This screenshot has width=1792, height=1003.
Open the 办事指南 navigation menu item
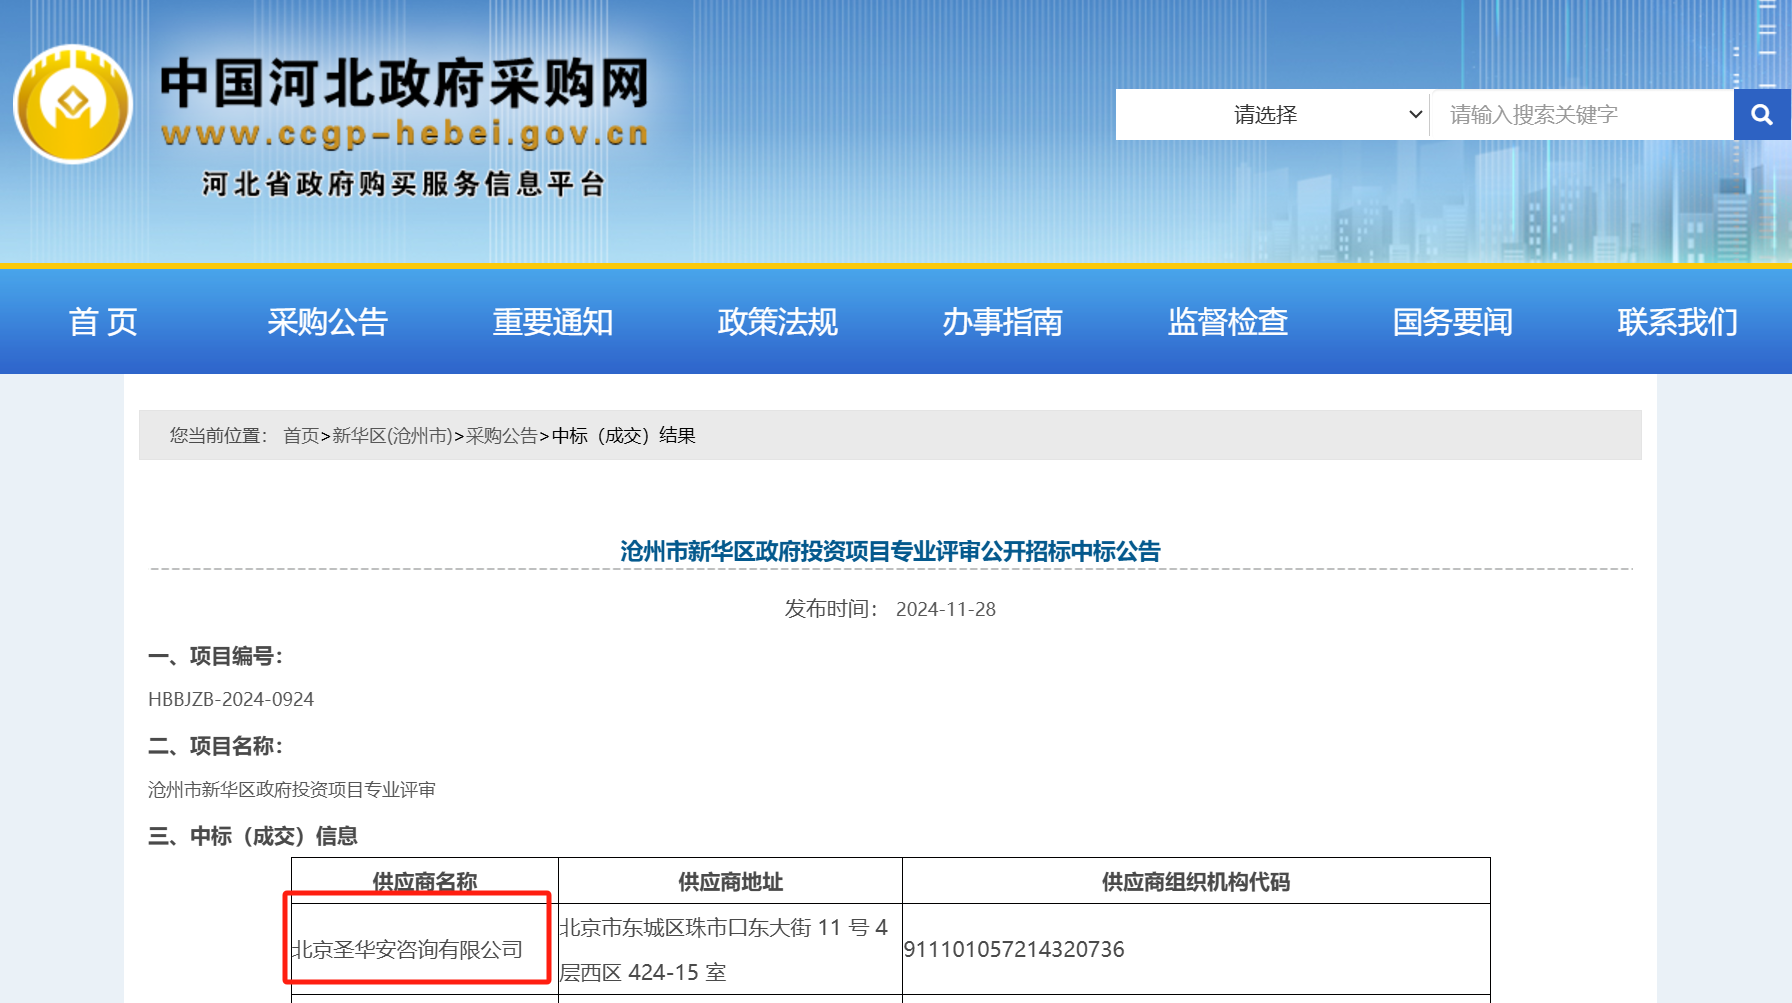[1002, 322]
